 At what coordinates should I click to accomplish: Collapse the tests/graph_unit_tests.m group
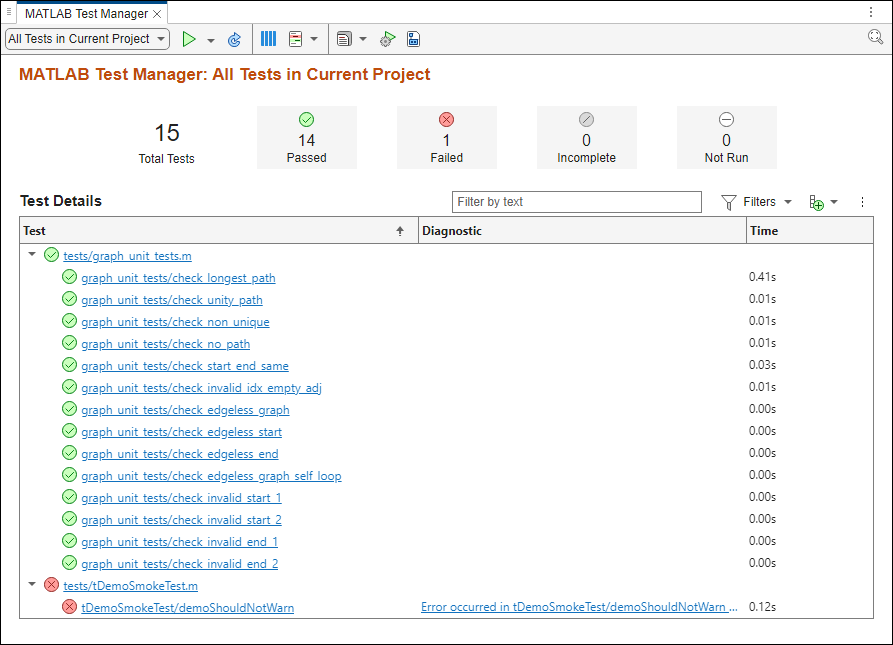31,255
